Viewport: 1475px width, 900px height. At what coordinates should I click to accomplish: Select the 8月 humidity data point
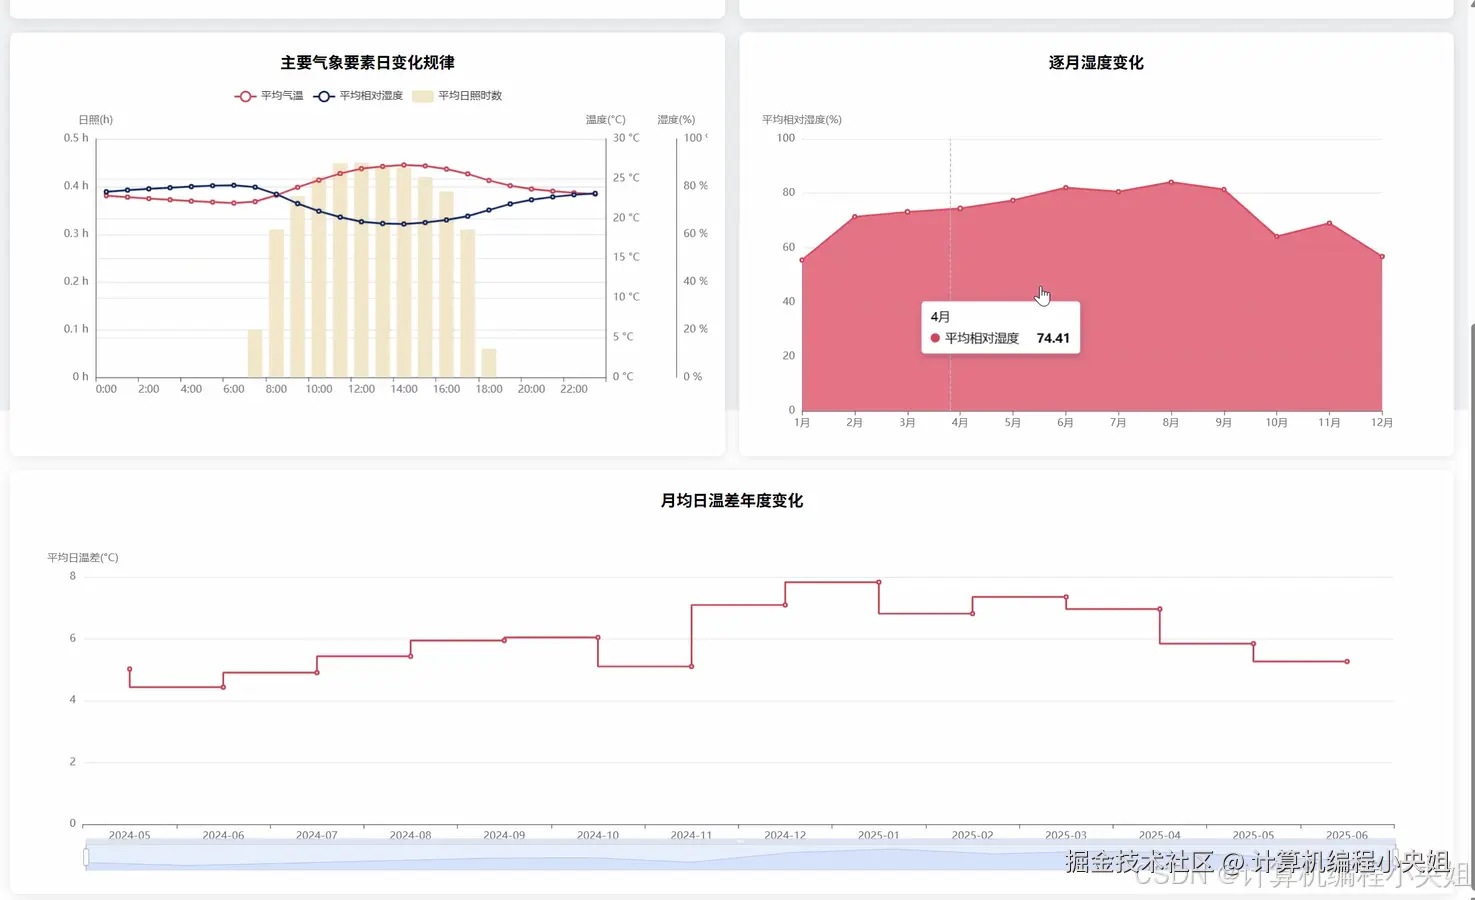point(1171,182)
